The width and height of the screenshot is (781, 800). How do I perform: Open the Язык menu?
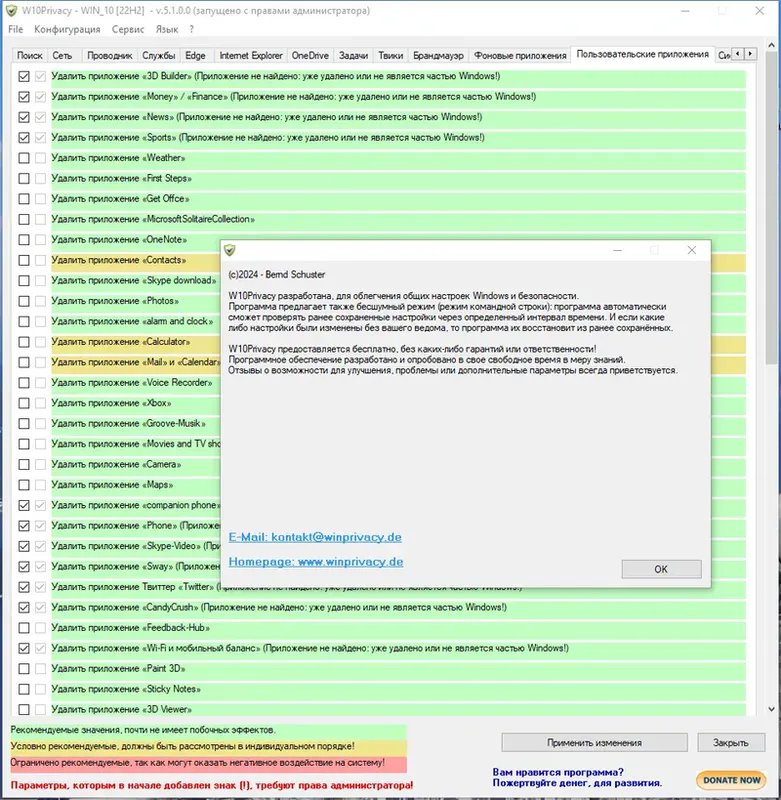coord(167,30)
